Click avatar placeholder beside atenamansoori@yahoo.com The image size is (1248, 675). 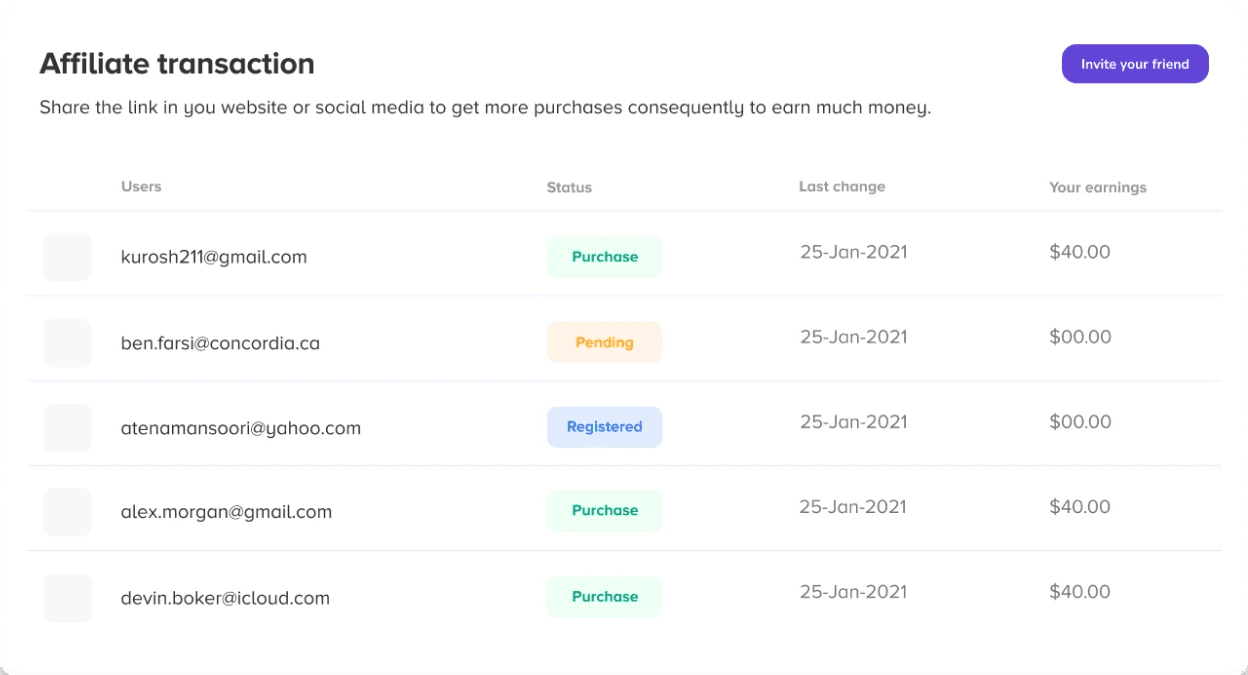click(x=67, y=428)
